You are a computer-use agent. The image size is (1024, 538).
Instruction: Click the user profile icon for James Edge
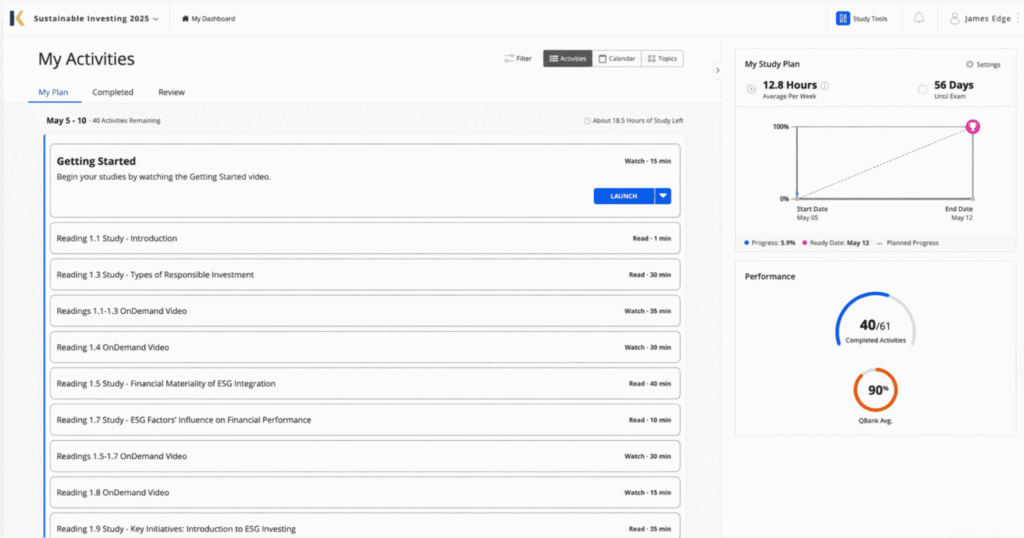(954, 18)
